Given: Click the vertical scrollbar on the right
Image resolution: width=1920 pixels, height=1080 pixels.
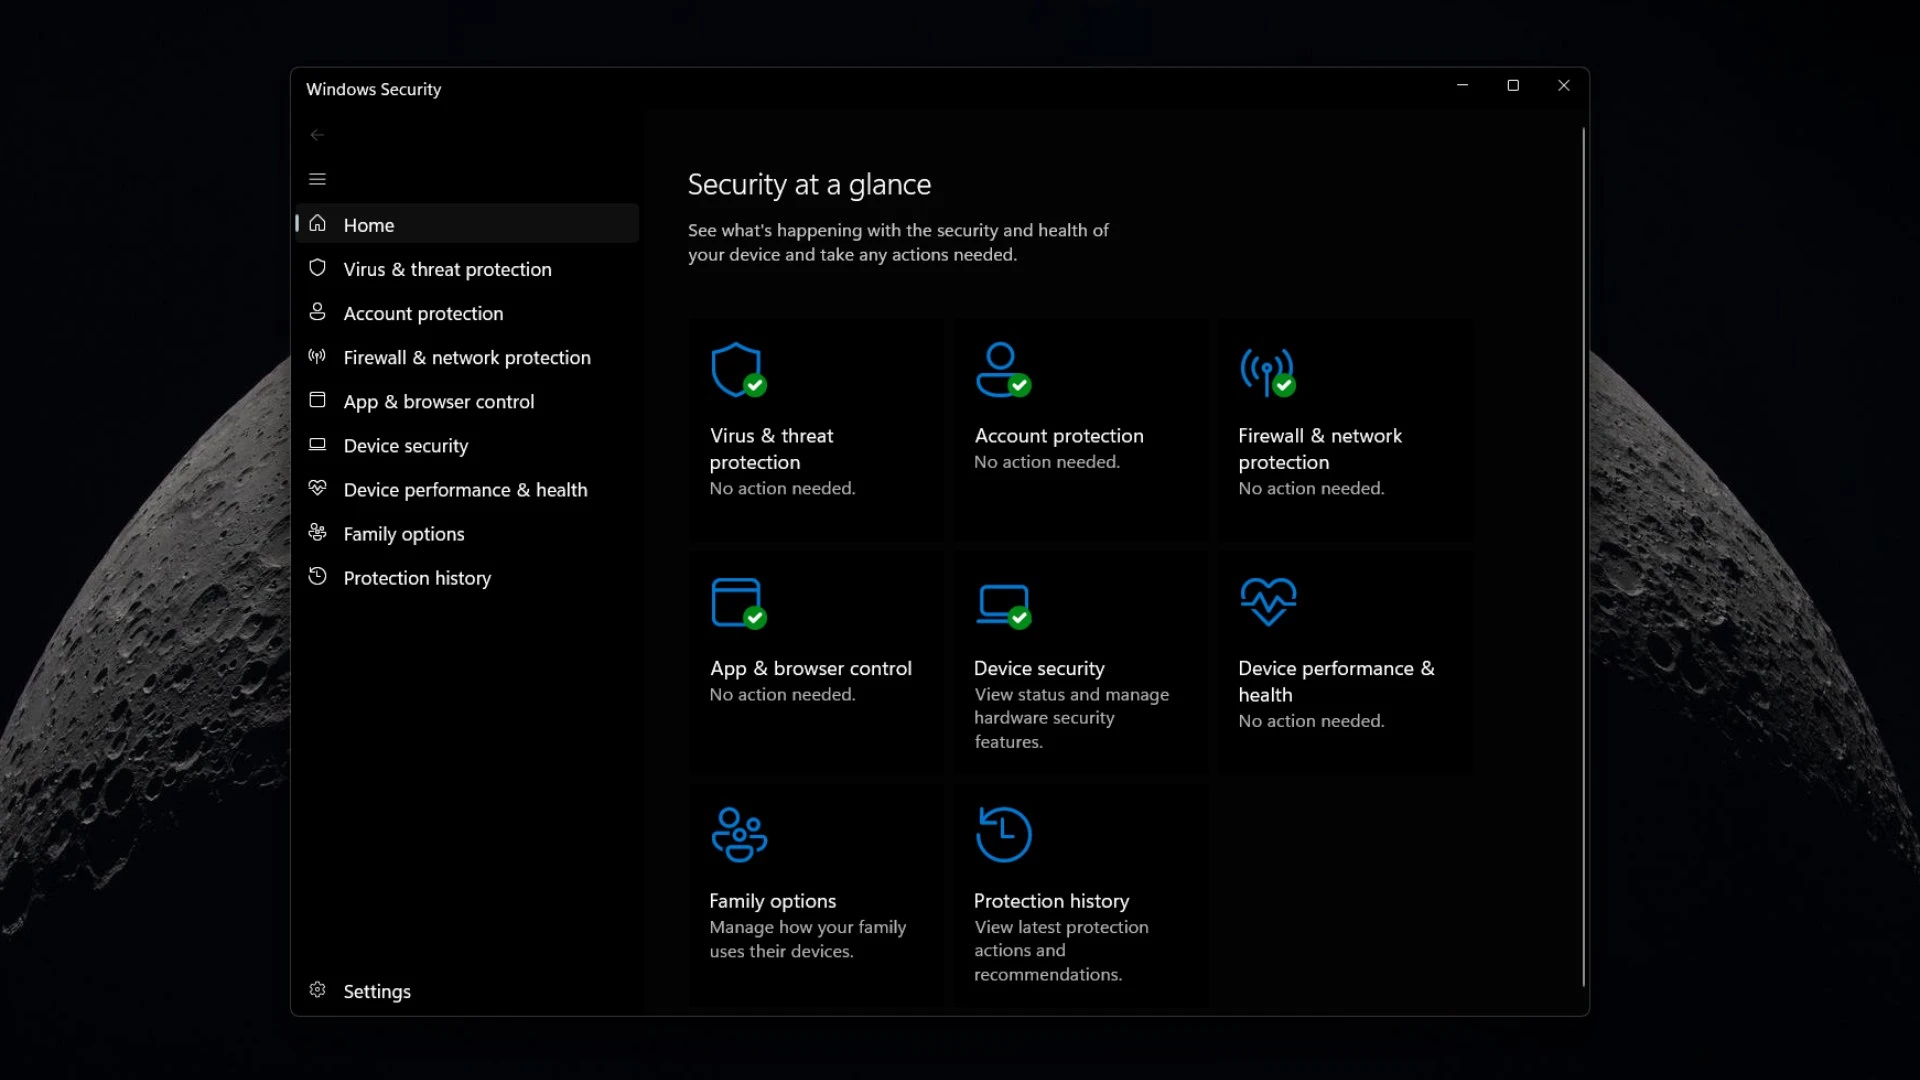Looking at the screenshot, I should 1583,555.
